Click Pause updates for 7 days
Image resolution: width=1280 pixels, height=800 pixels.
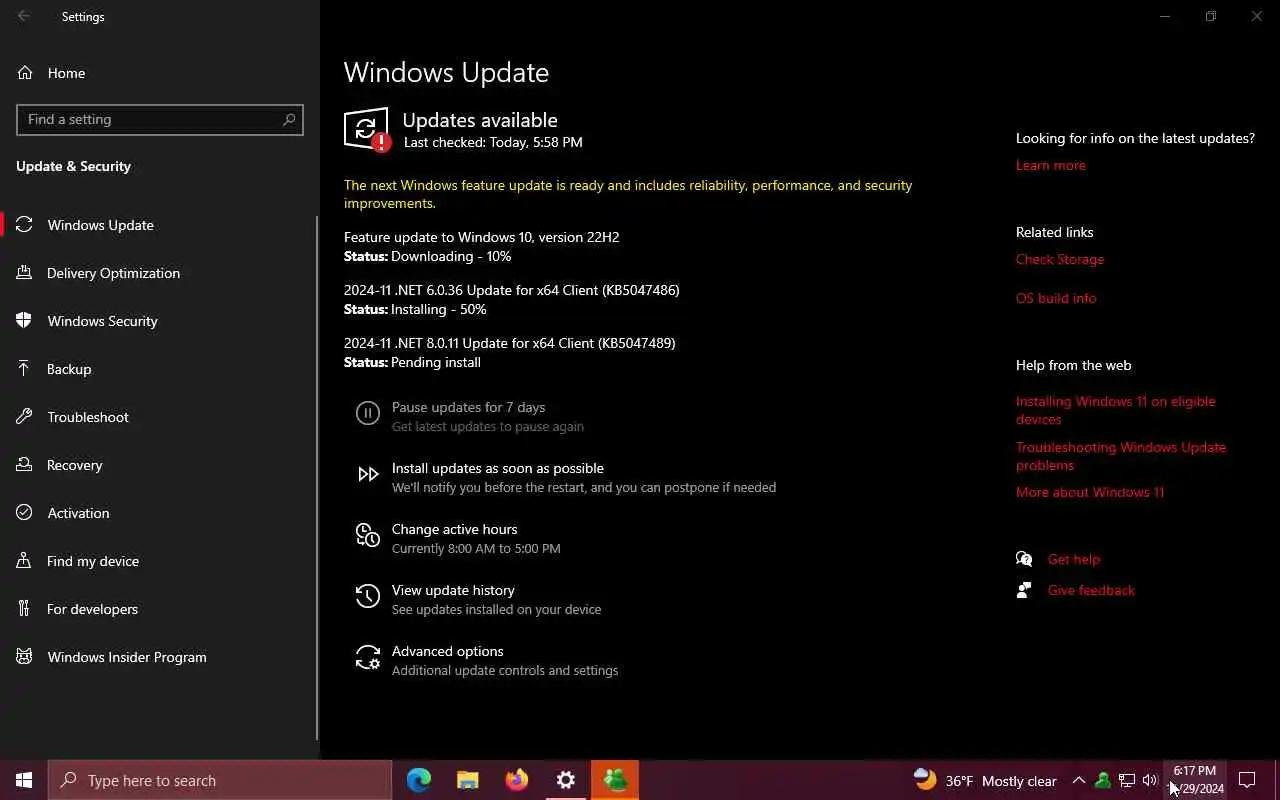pyautogui.click(x=468, y=407)
